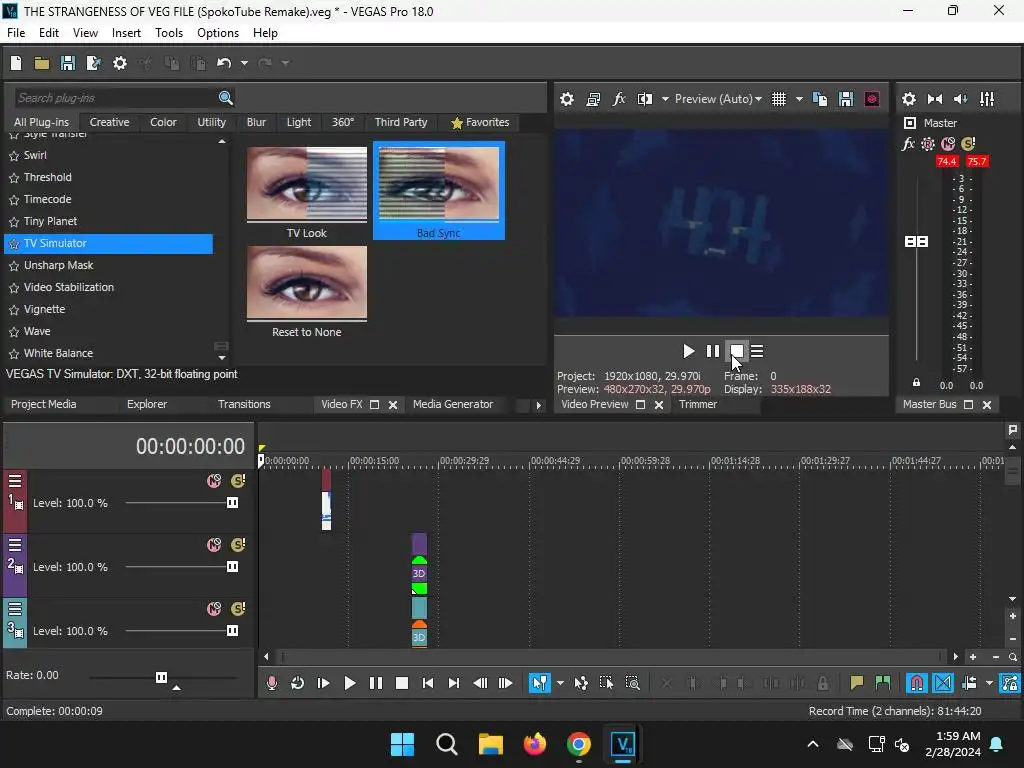This screenshot has height=768, width=1024.
Task: Select the Blur plug-in category tab
Action: (x=256, y=122)
